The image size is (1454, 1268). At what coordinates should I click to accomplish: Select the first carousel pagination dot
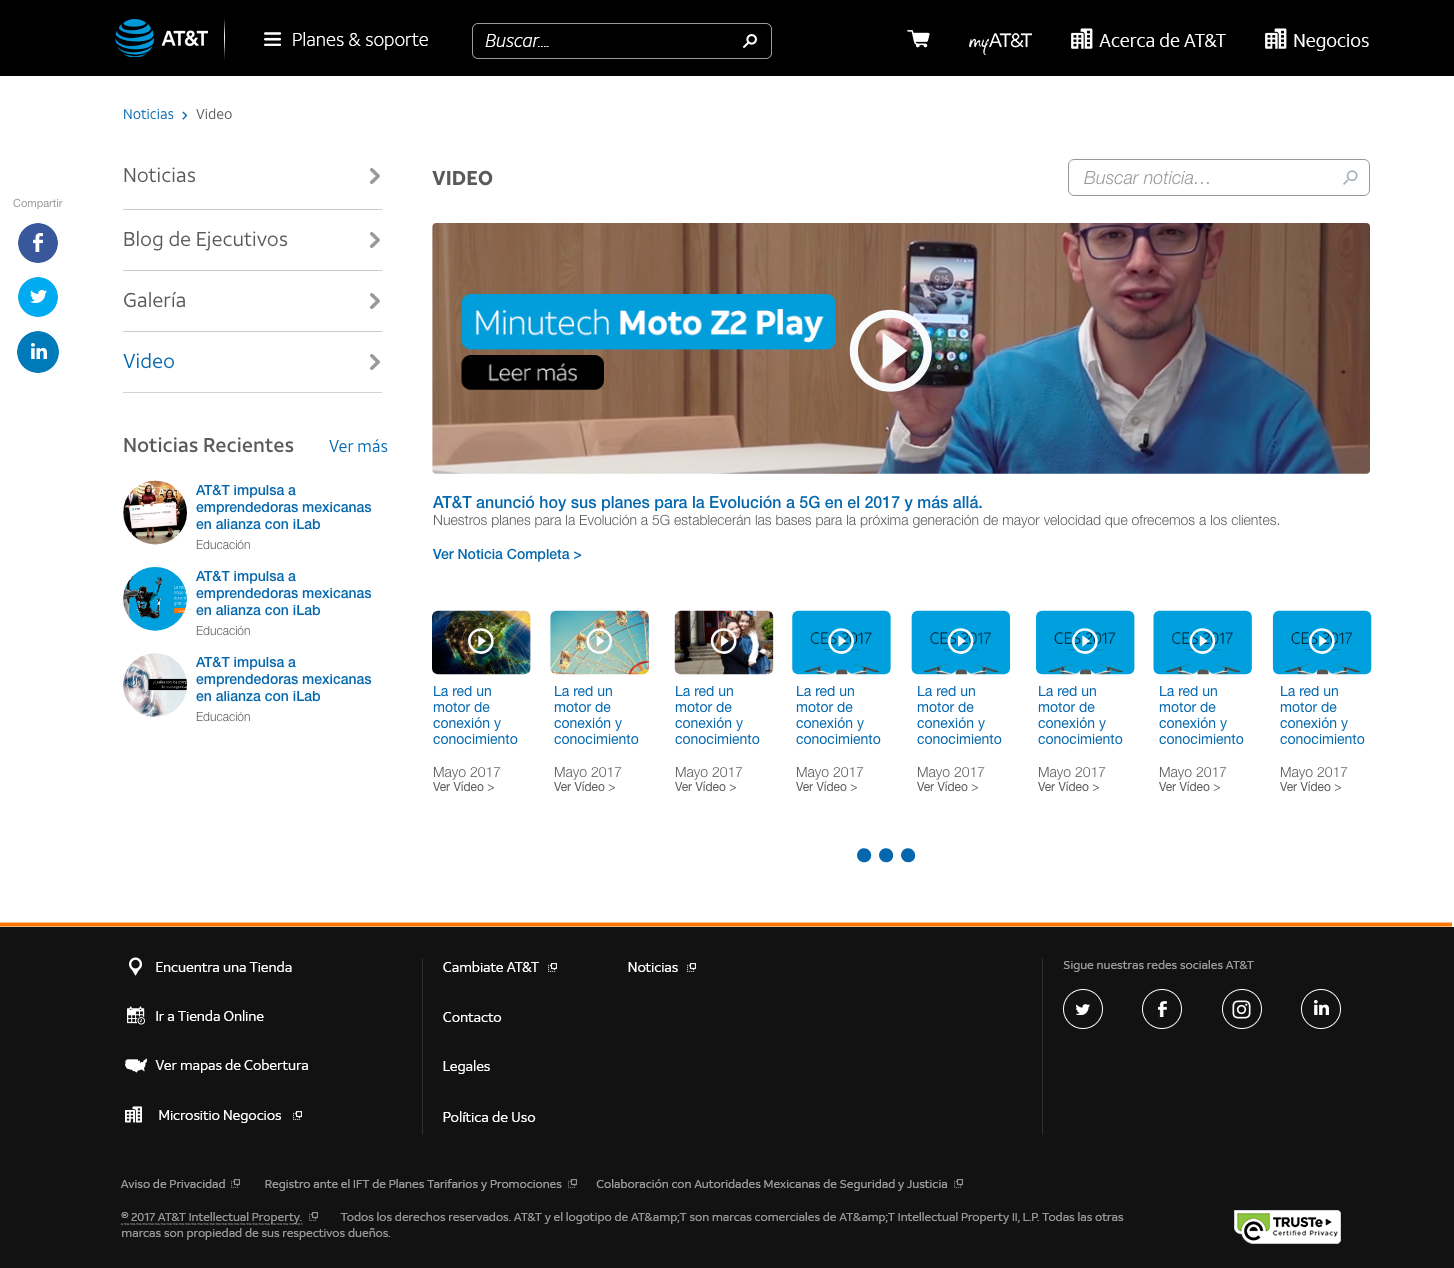pos(864,855)
